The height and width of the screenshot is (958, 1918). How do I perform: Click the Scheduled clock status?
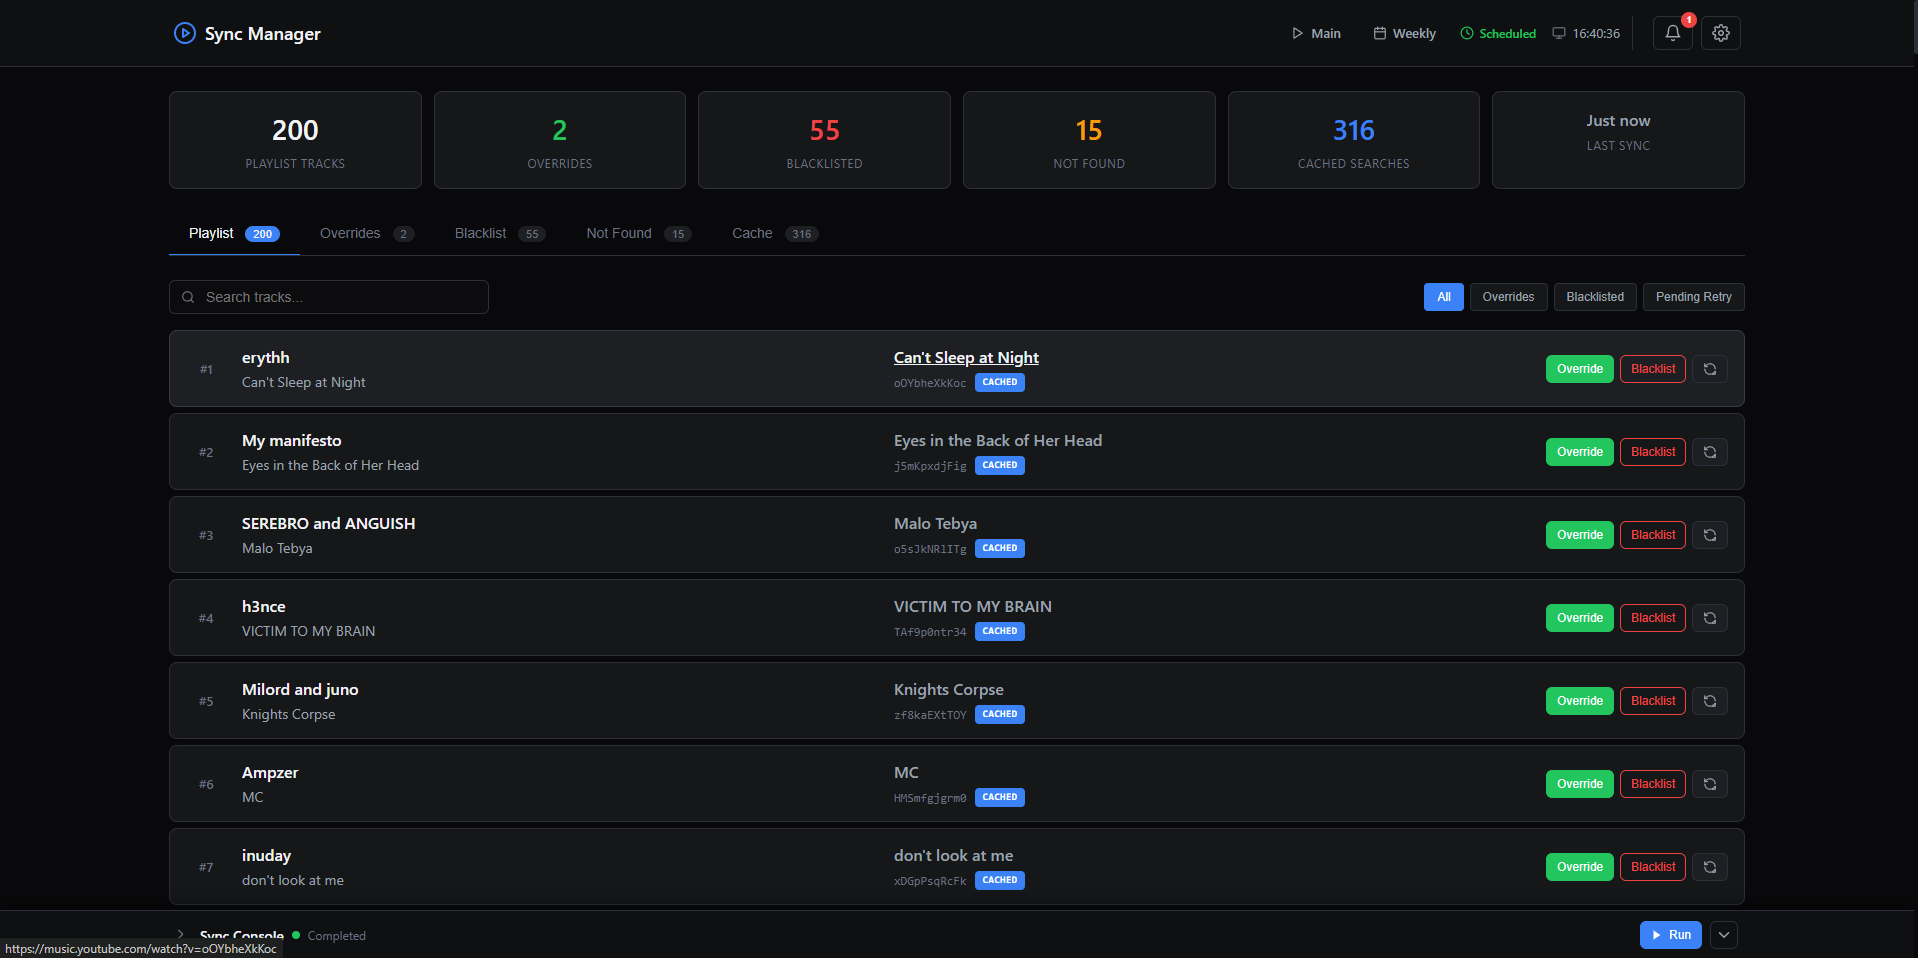tap(1497, 33)
